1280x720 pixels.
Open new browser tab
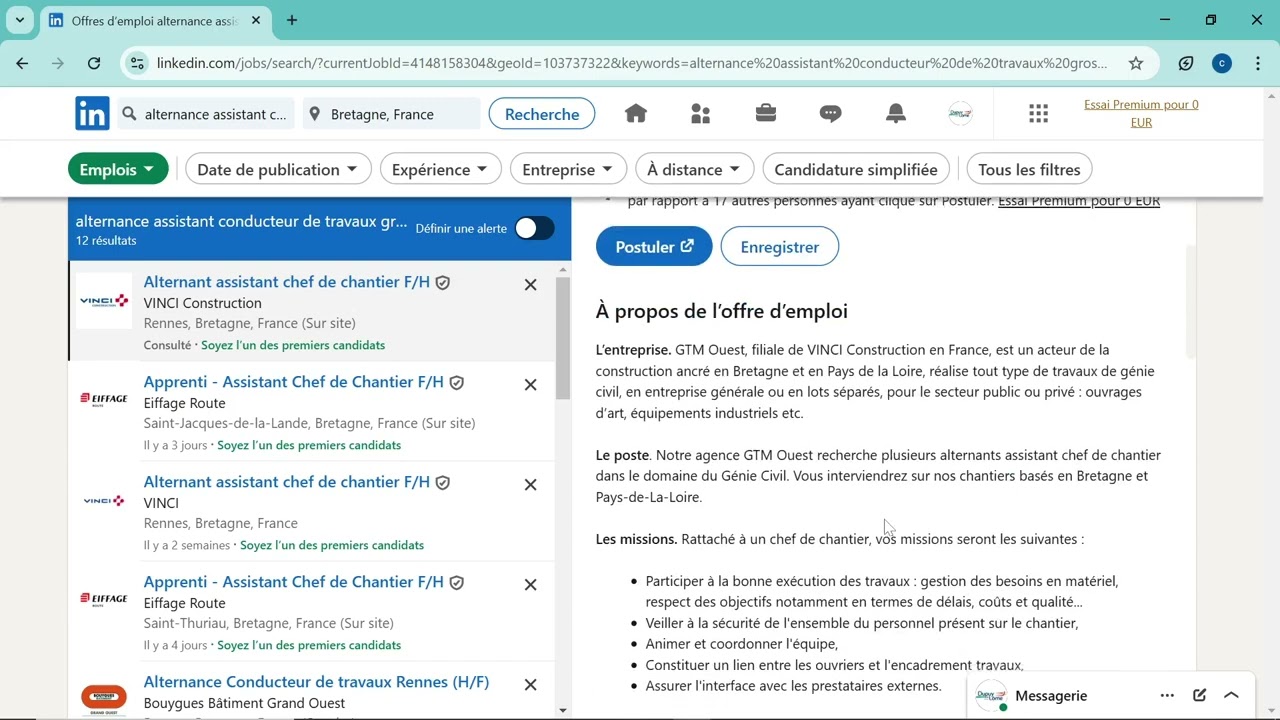292,20
